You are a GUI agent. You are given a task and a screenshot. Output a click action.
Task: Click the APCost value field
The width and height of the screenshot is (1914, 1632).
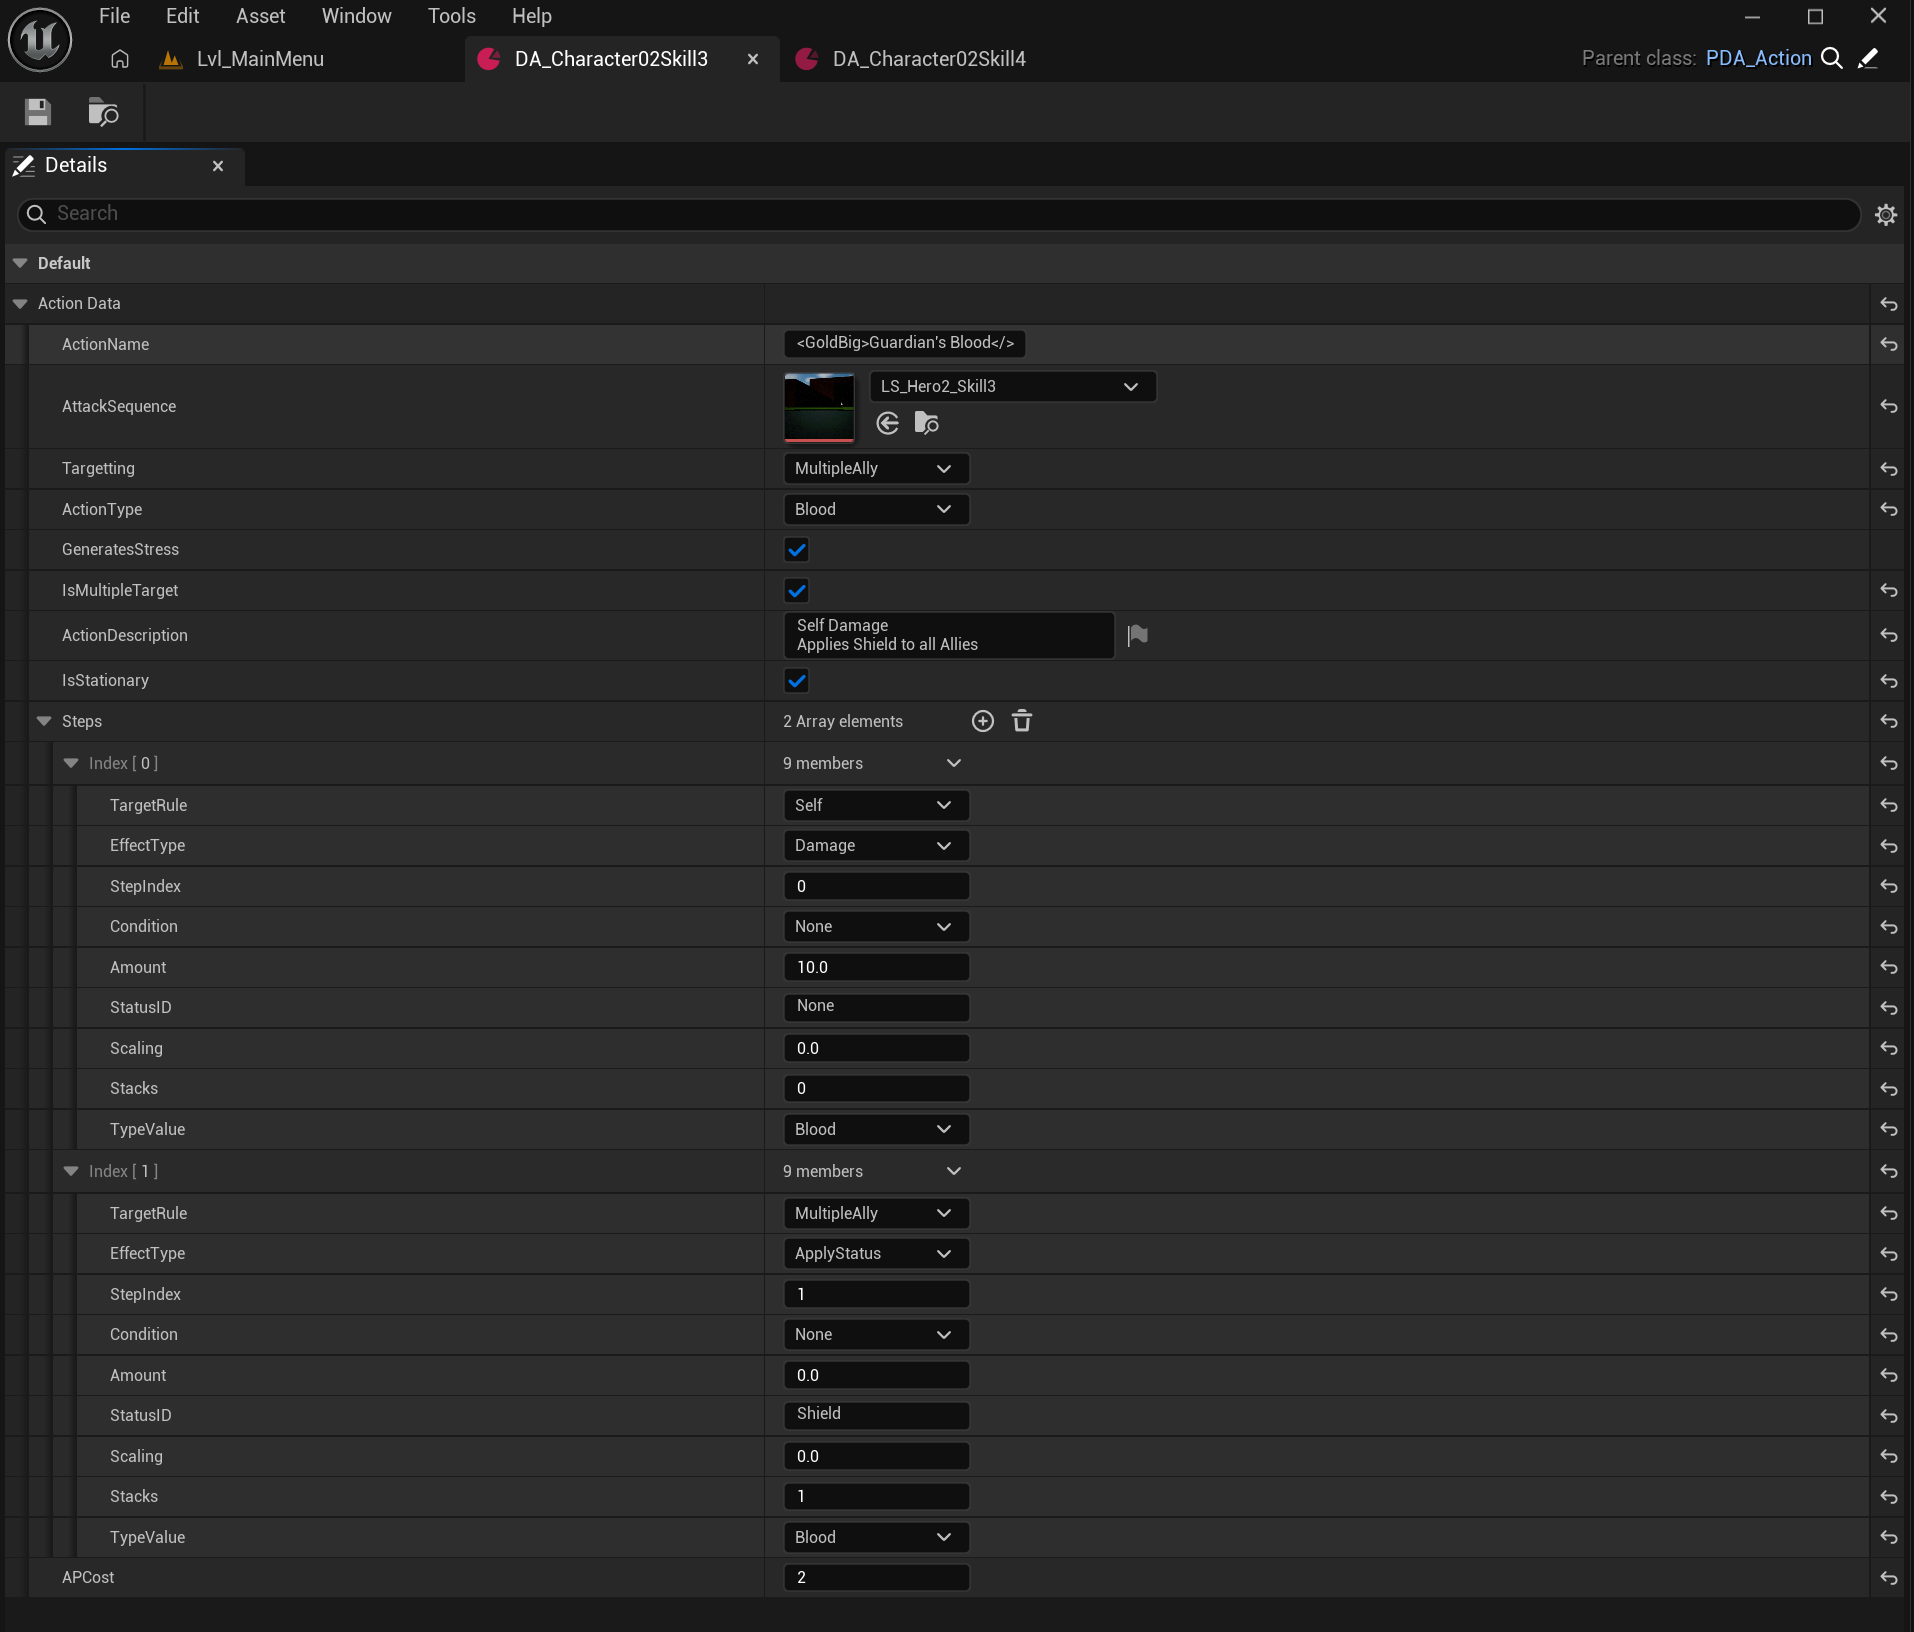(x=876, y=1577)
